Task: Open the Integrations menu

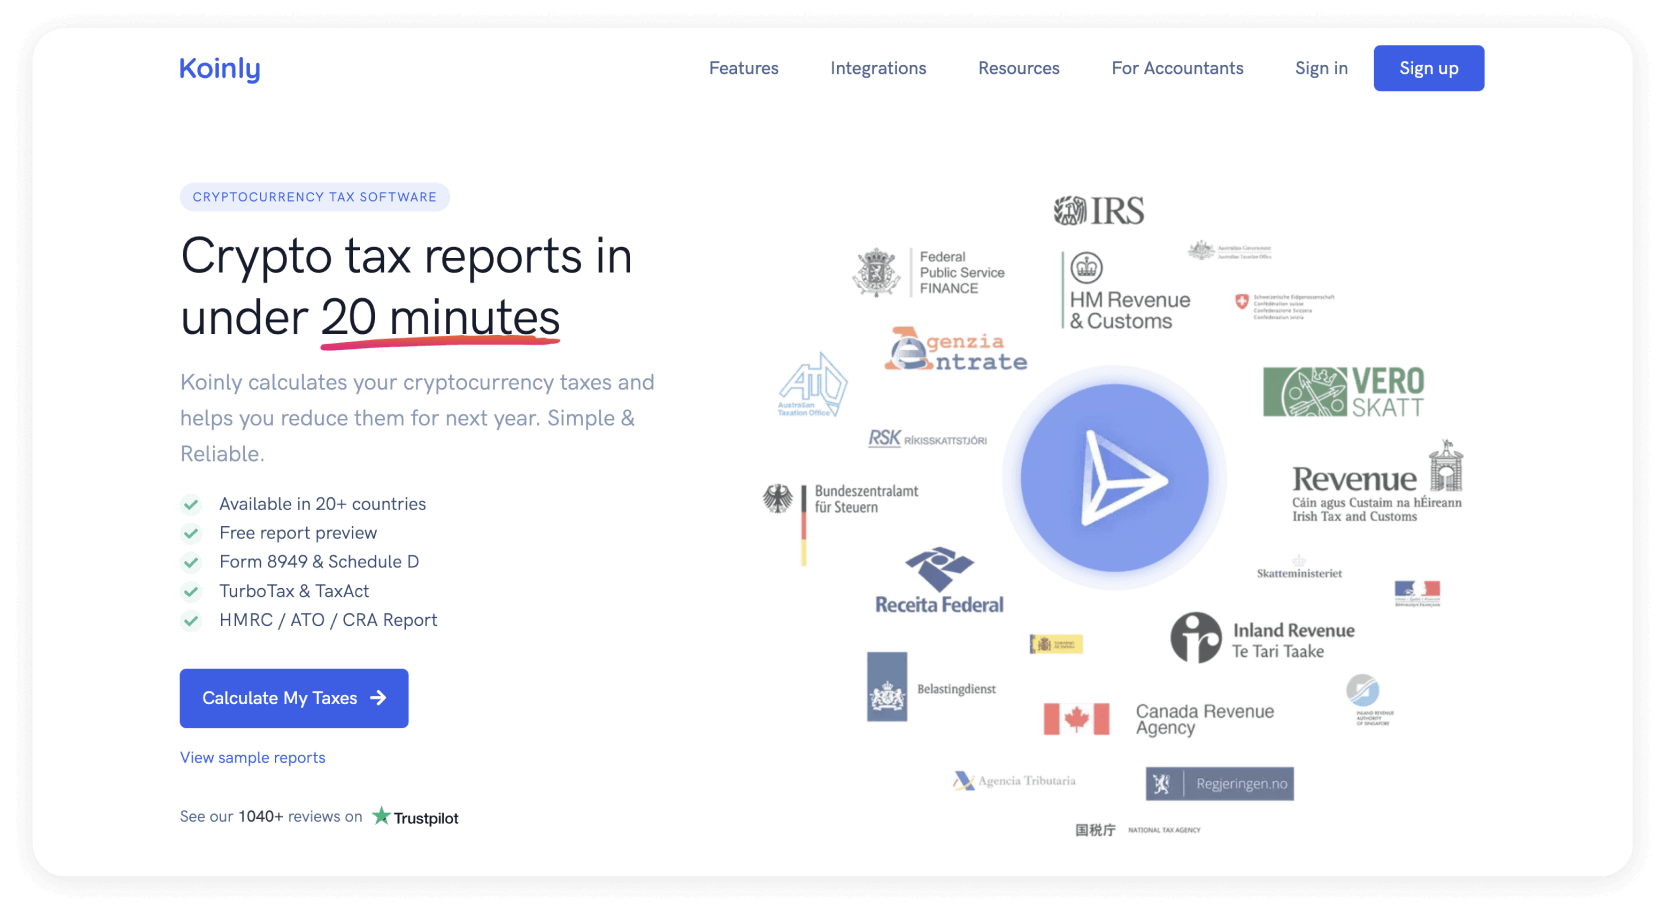Action: 877,68
